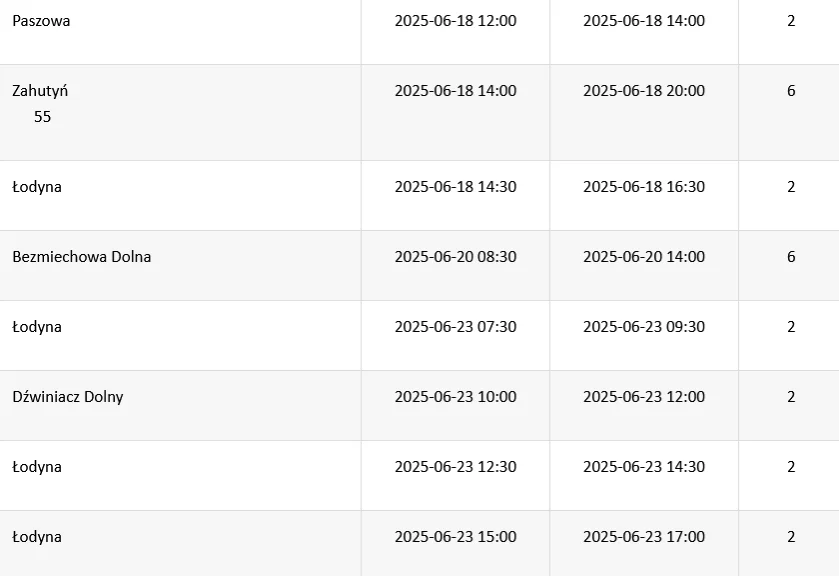Click start time 2025-06-23 12:30
This screenshot has width=839, height=576.
coord(455,467)
